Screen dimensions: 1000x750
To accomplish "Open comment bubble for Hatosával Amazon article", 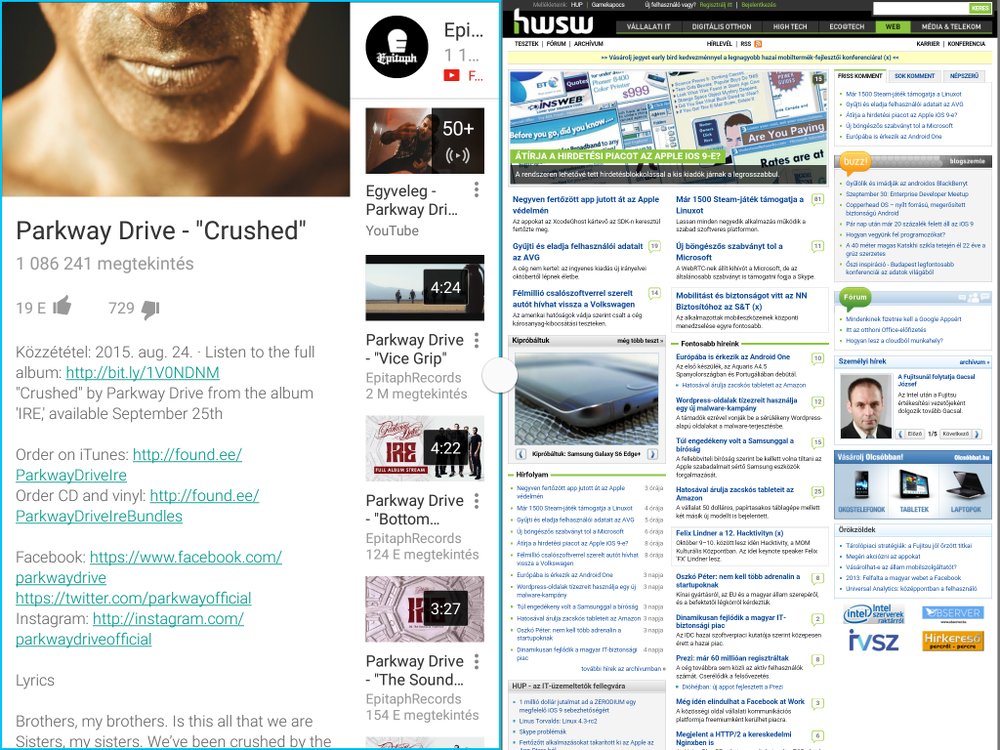I will 817,492.
